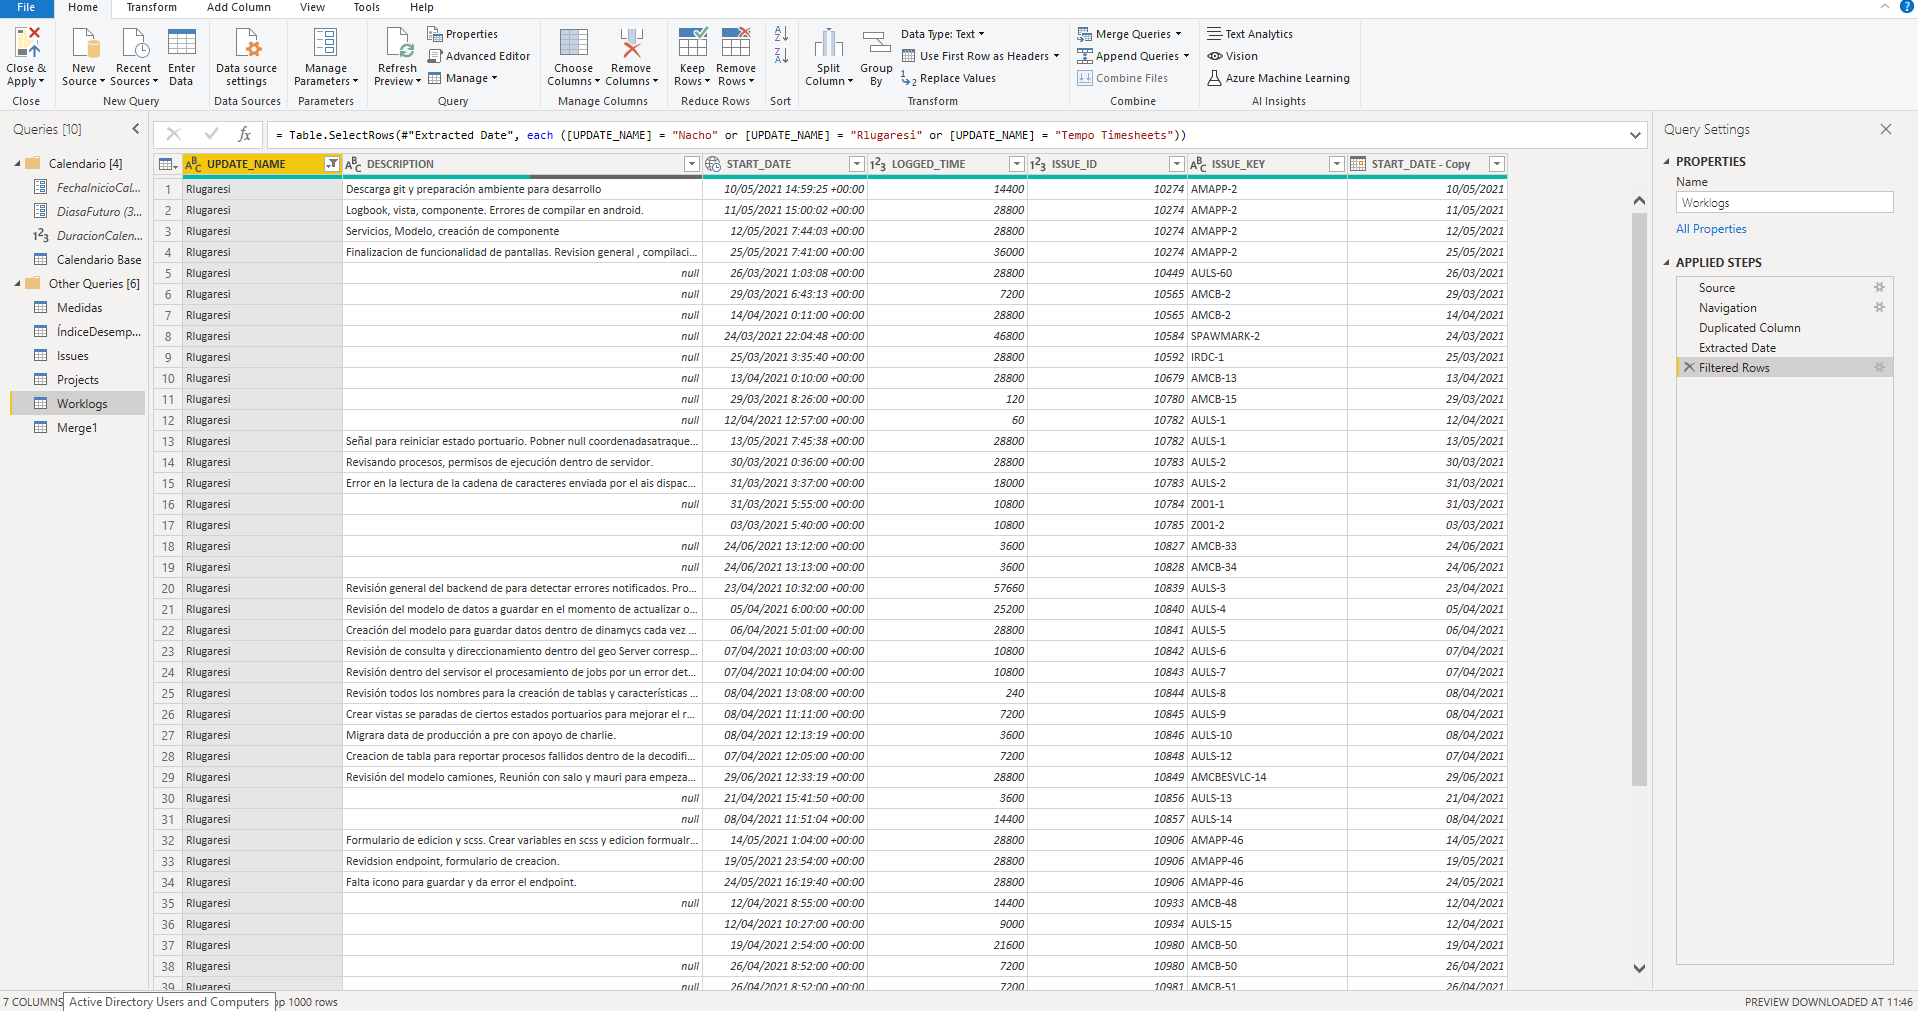1918x1011 pixels.
Task: Open Recent Sources list
Action: (x=134, y=57)
